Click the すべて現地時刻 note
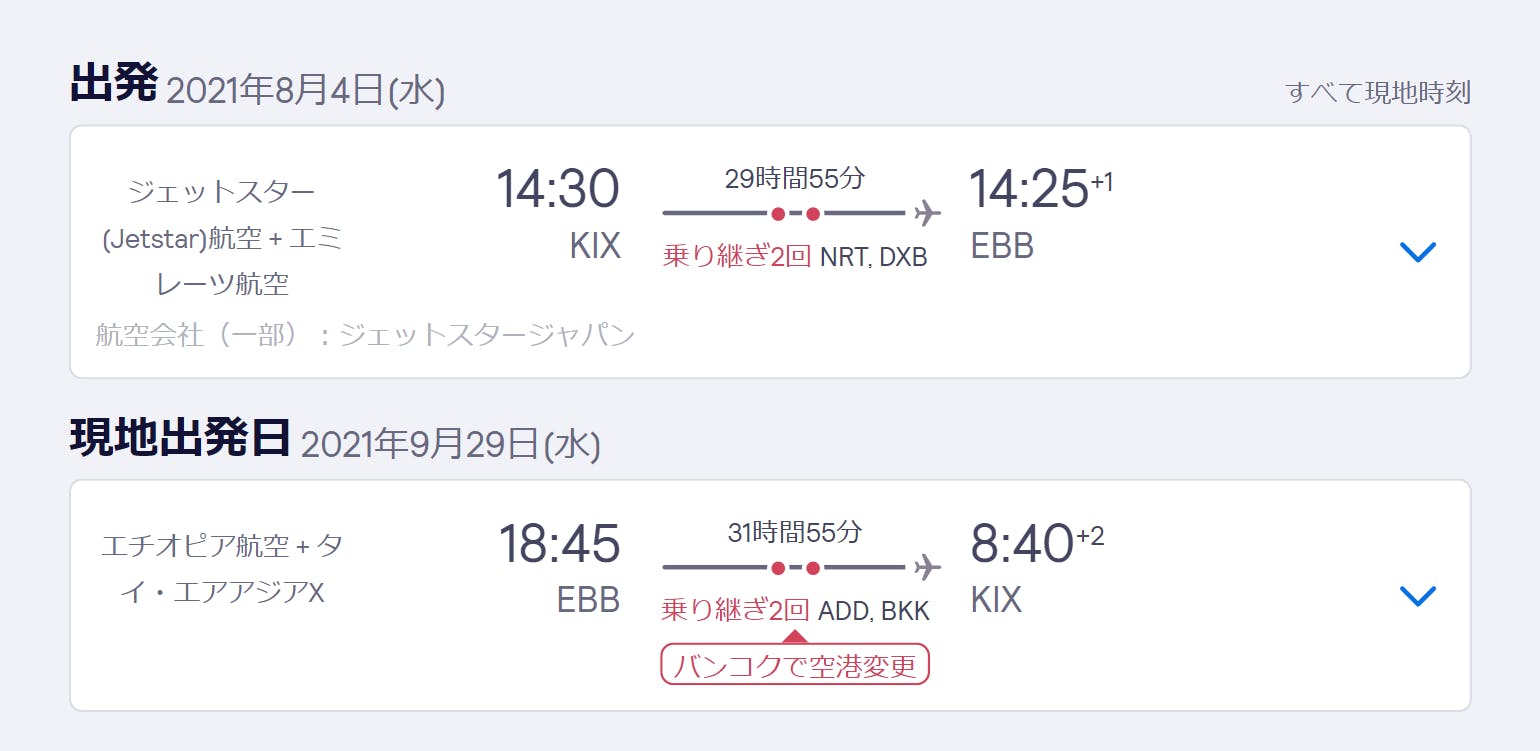The width and height of the screenshot is (1540, 751). [x=1377, y=93]
